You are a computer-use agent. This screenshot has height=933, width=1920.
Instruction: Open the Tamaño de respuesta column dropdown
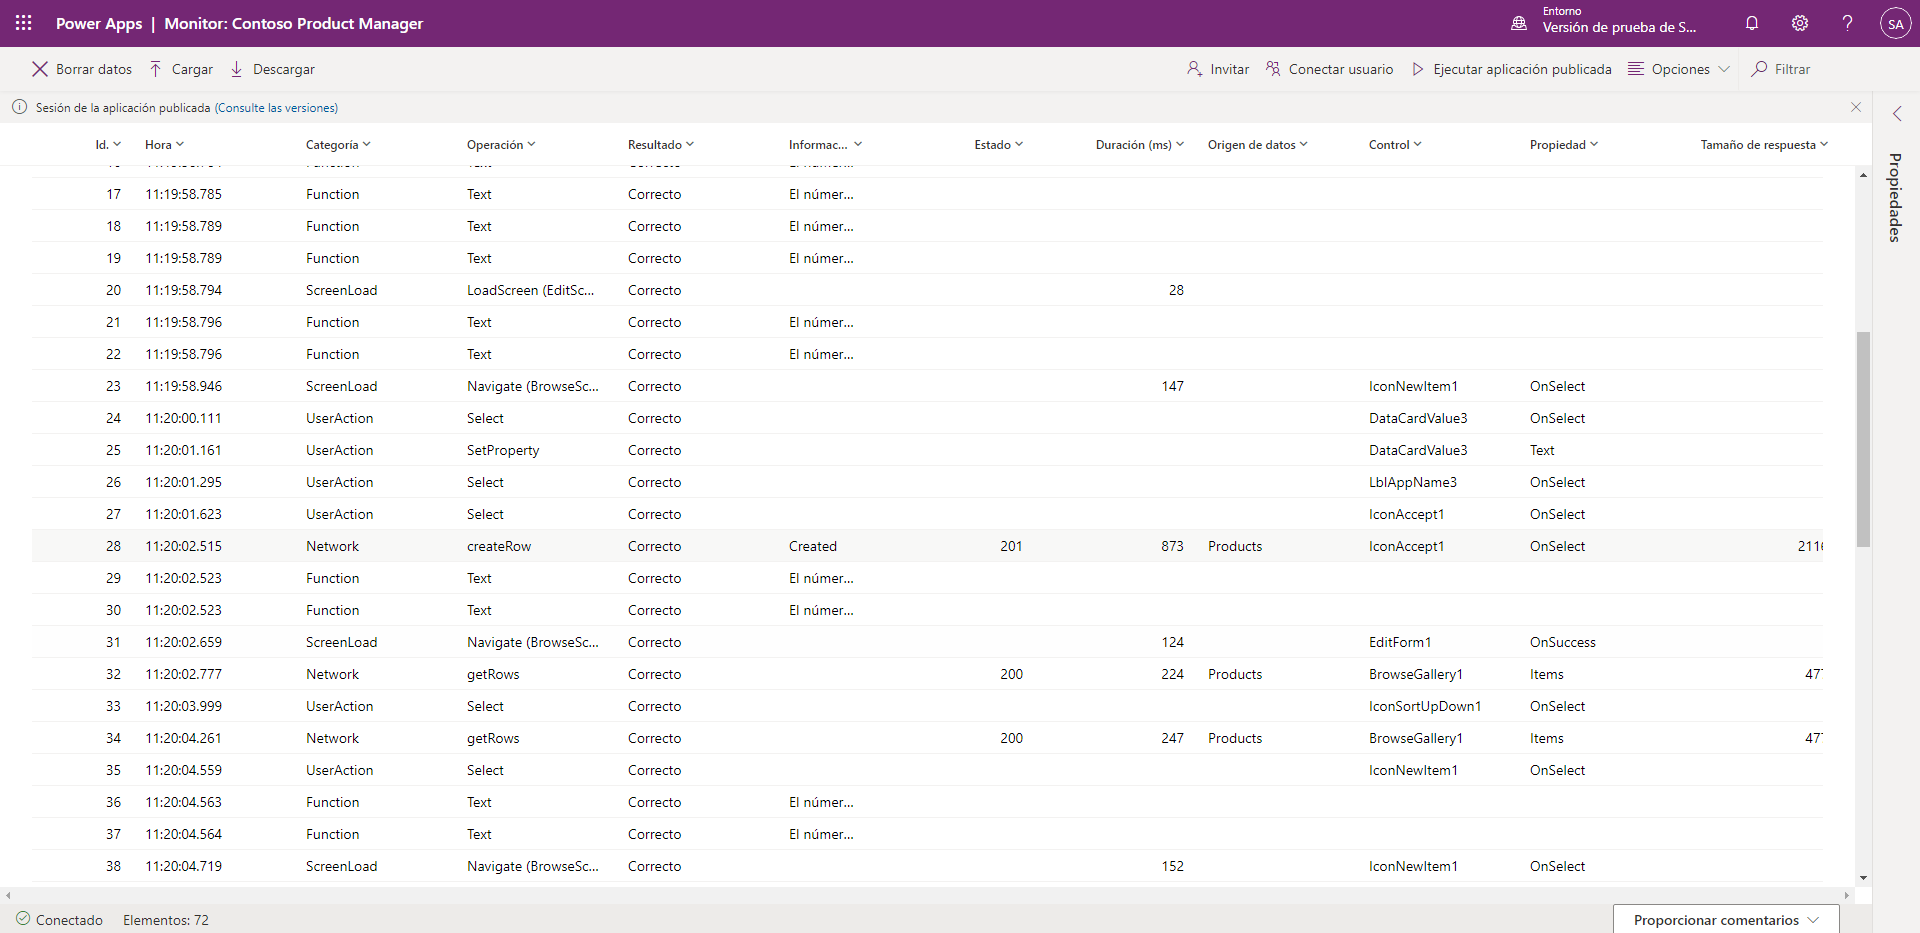click(x=1824, y=144)
